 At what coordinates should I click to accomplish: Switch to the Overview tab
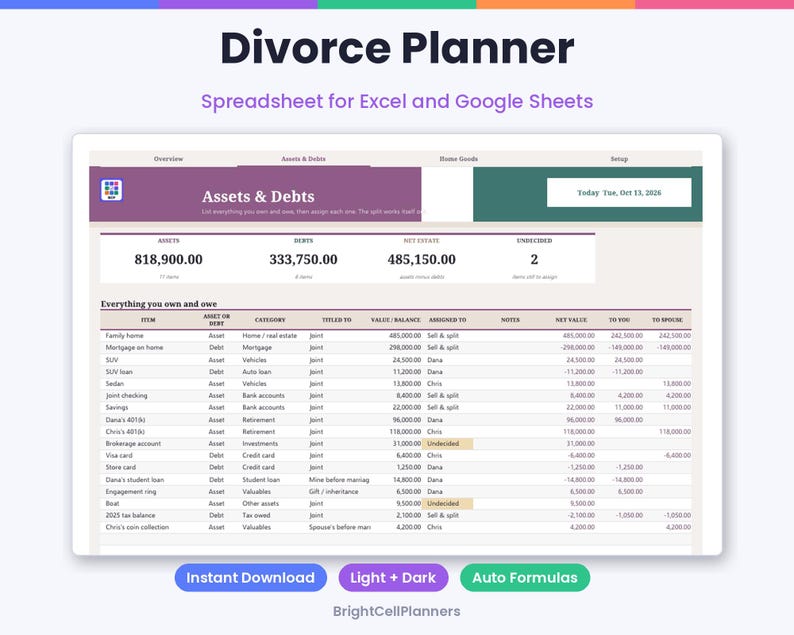tap(168, 159)
